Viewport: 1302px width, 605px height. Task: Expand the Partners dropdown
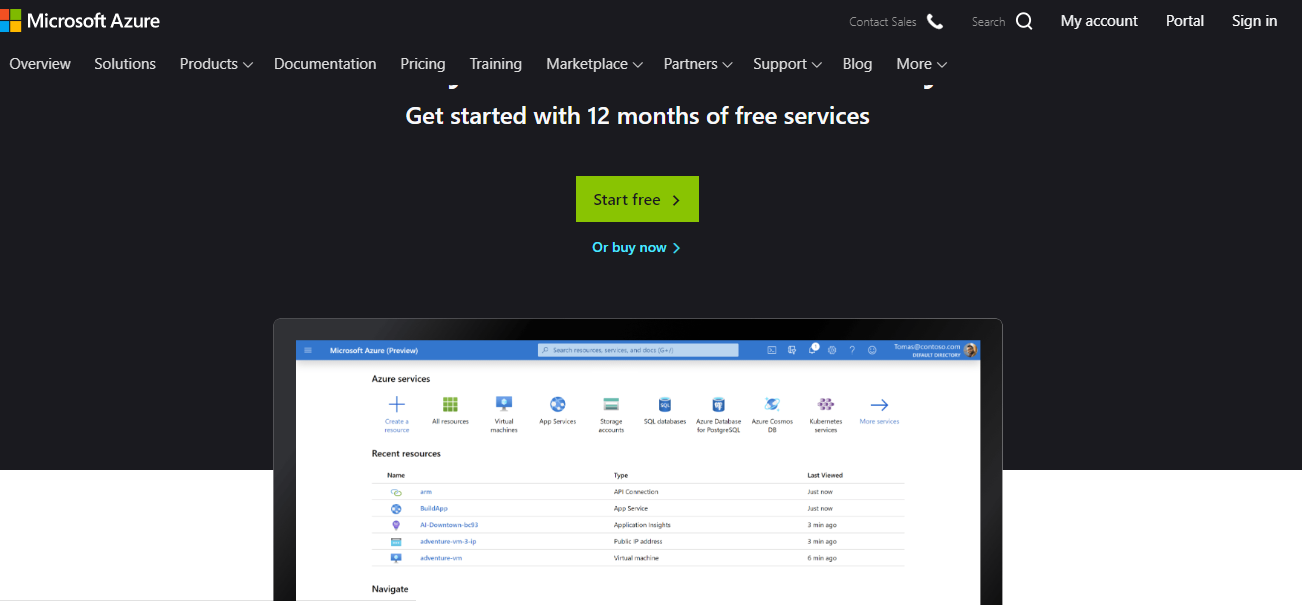click(698, 64)
